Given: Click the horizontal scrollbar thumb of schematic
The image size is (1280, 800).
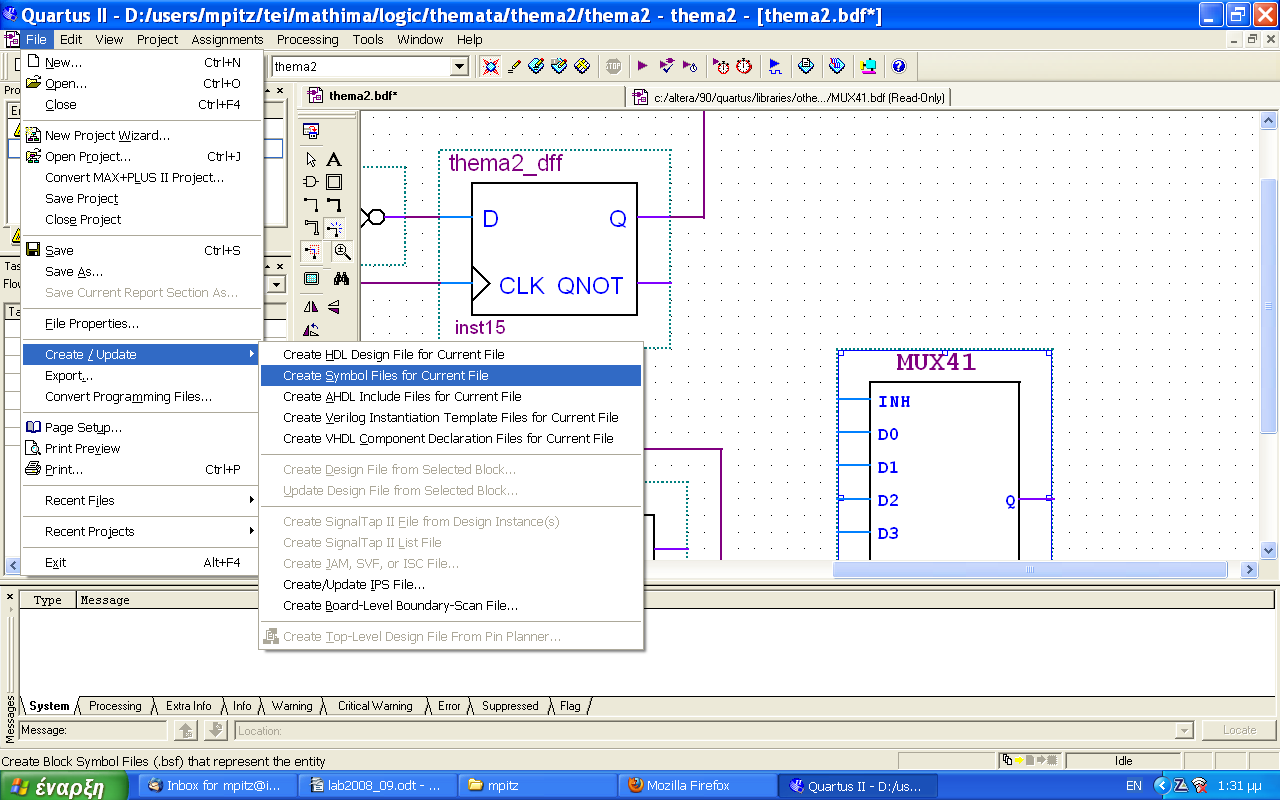Looking at the screenshot, I should pyautogui.click(x=1030, y=569).
